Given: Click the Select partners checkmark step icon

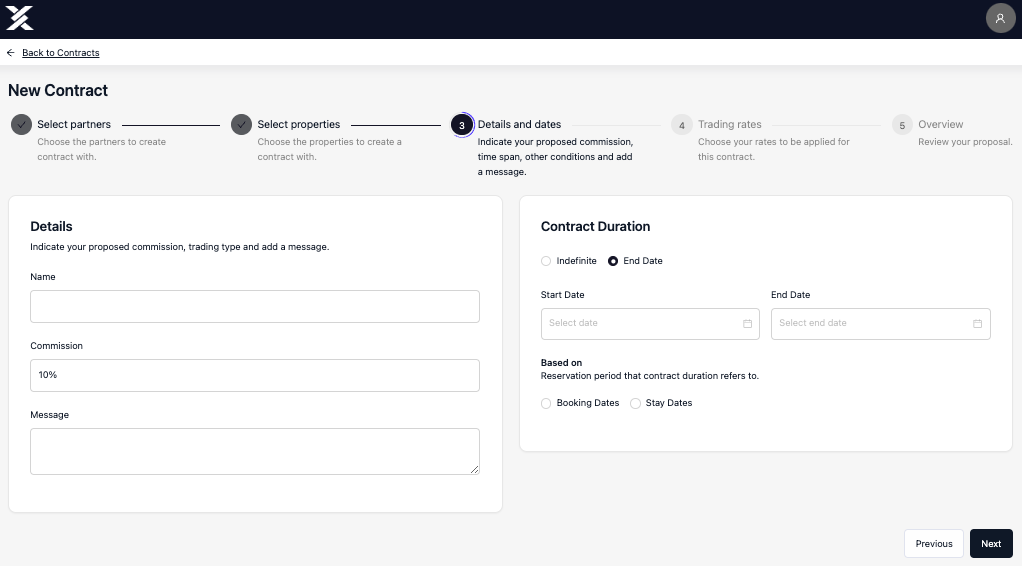Looking at the screenshot, I should [x=22, y=125].
